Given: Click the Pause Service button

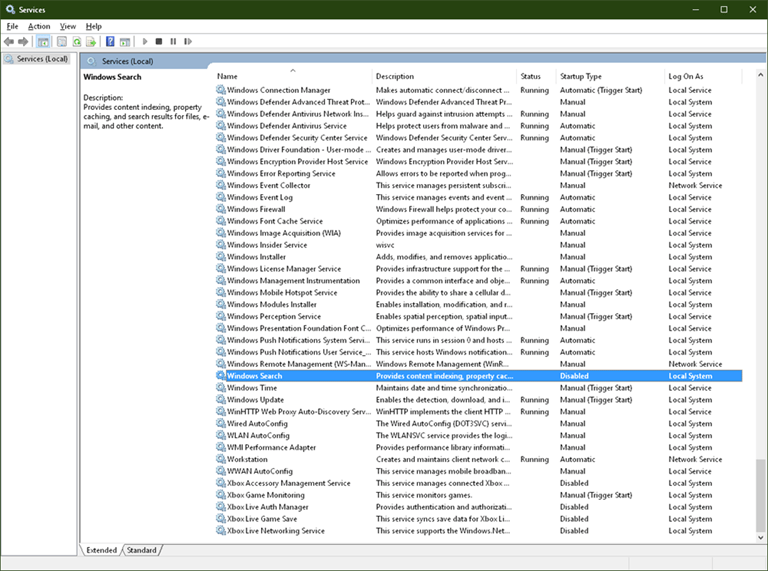Looking at the screenshot, I should [173, 42].
